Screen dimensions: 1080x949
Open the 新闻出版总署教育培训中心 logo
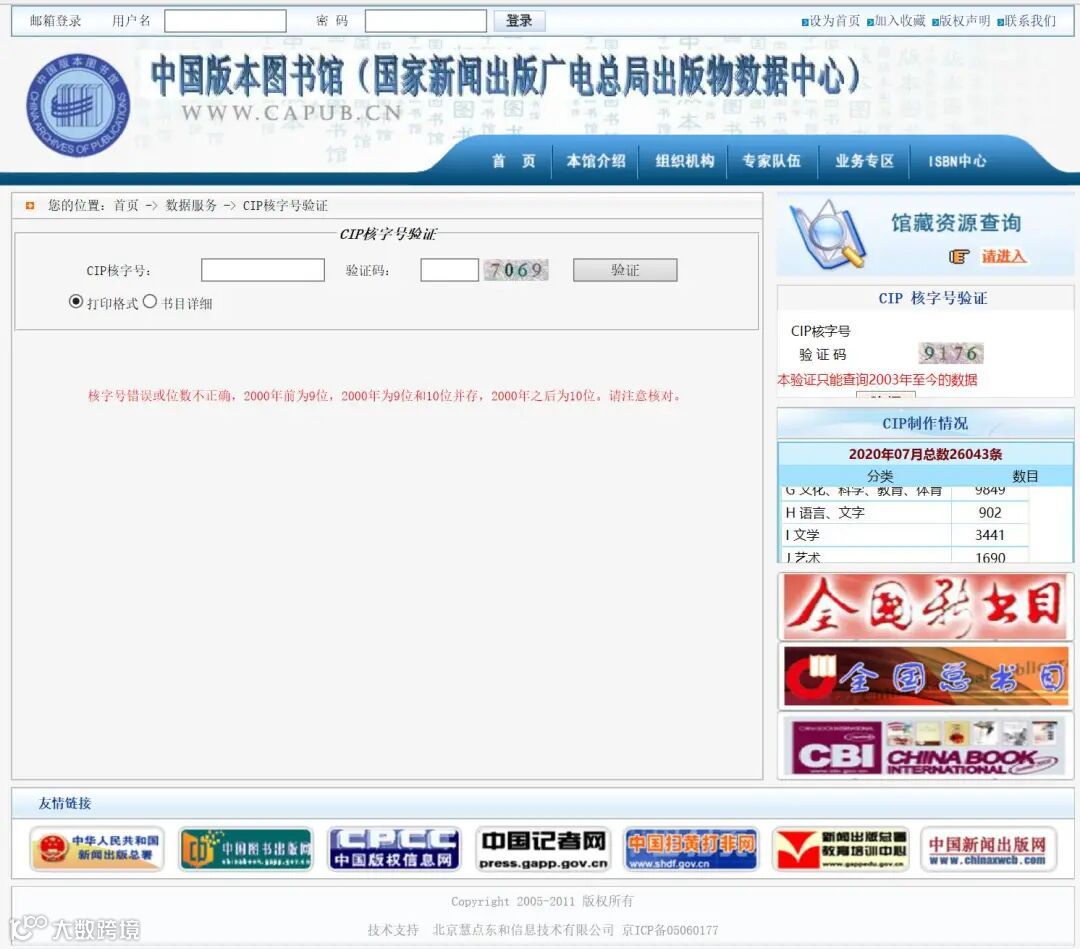click(x=840, y=849)
